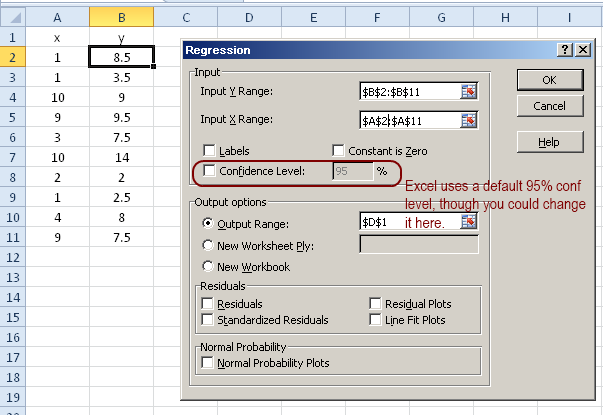
Task: Tick the Confidence Level checkbox
Action: pos(209,170)
